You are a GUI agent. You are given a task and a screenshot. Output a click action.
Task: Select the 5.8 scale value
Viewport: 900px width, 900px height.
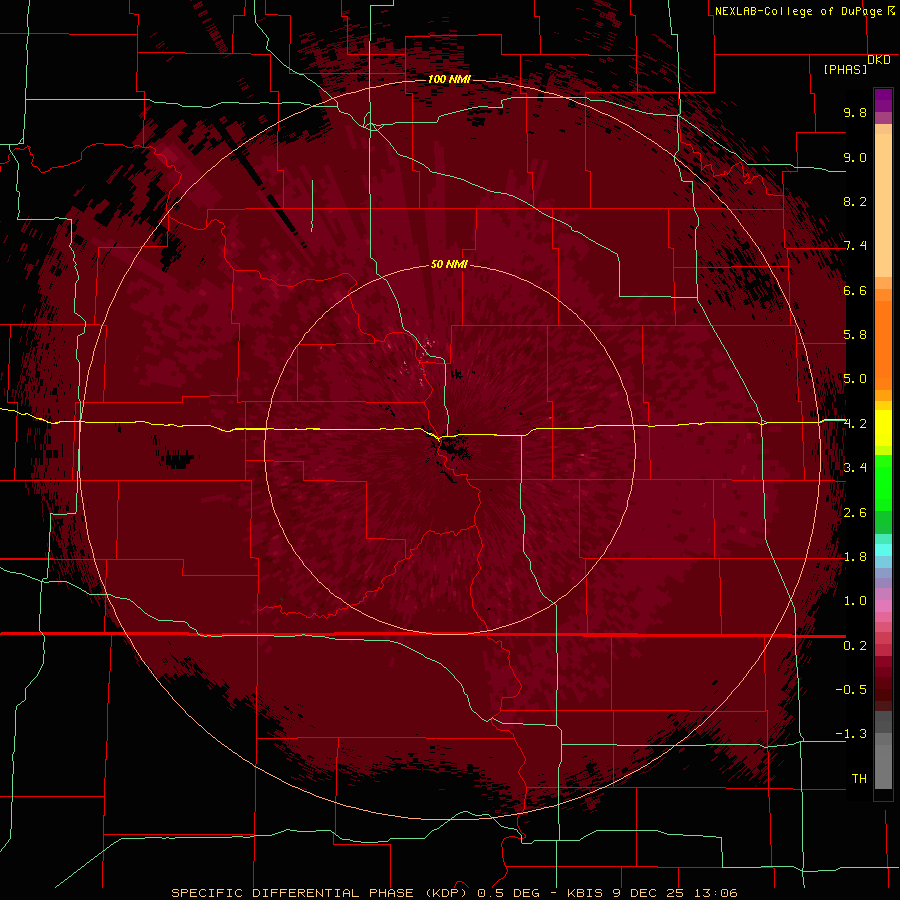click(855, 335)
